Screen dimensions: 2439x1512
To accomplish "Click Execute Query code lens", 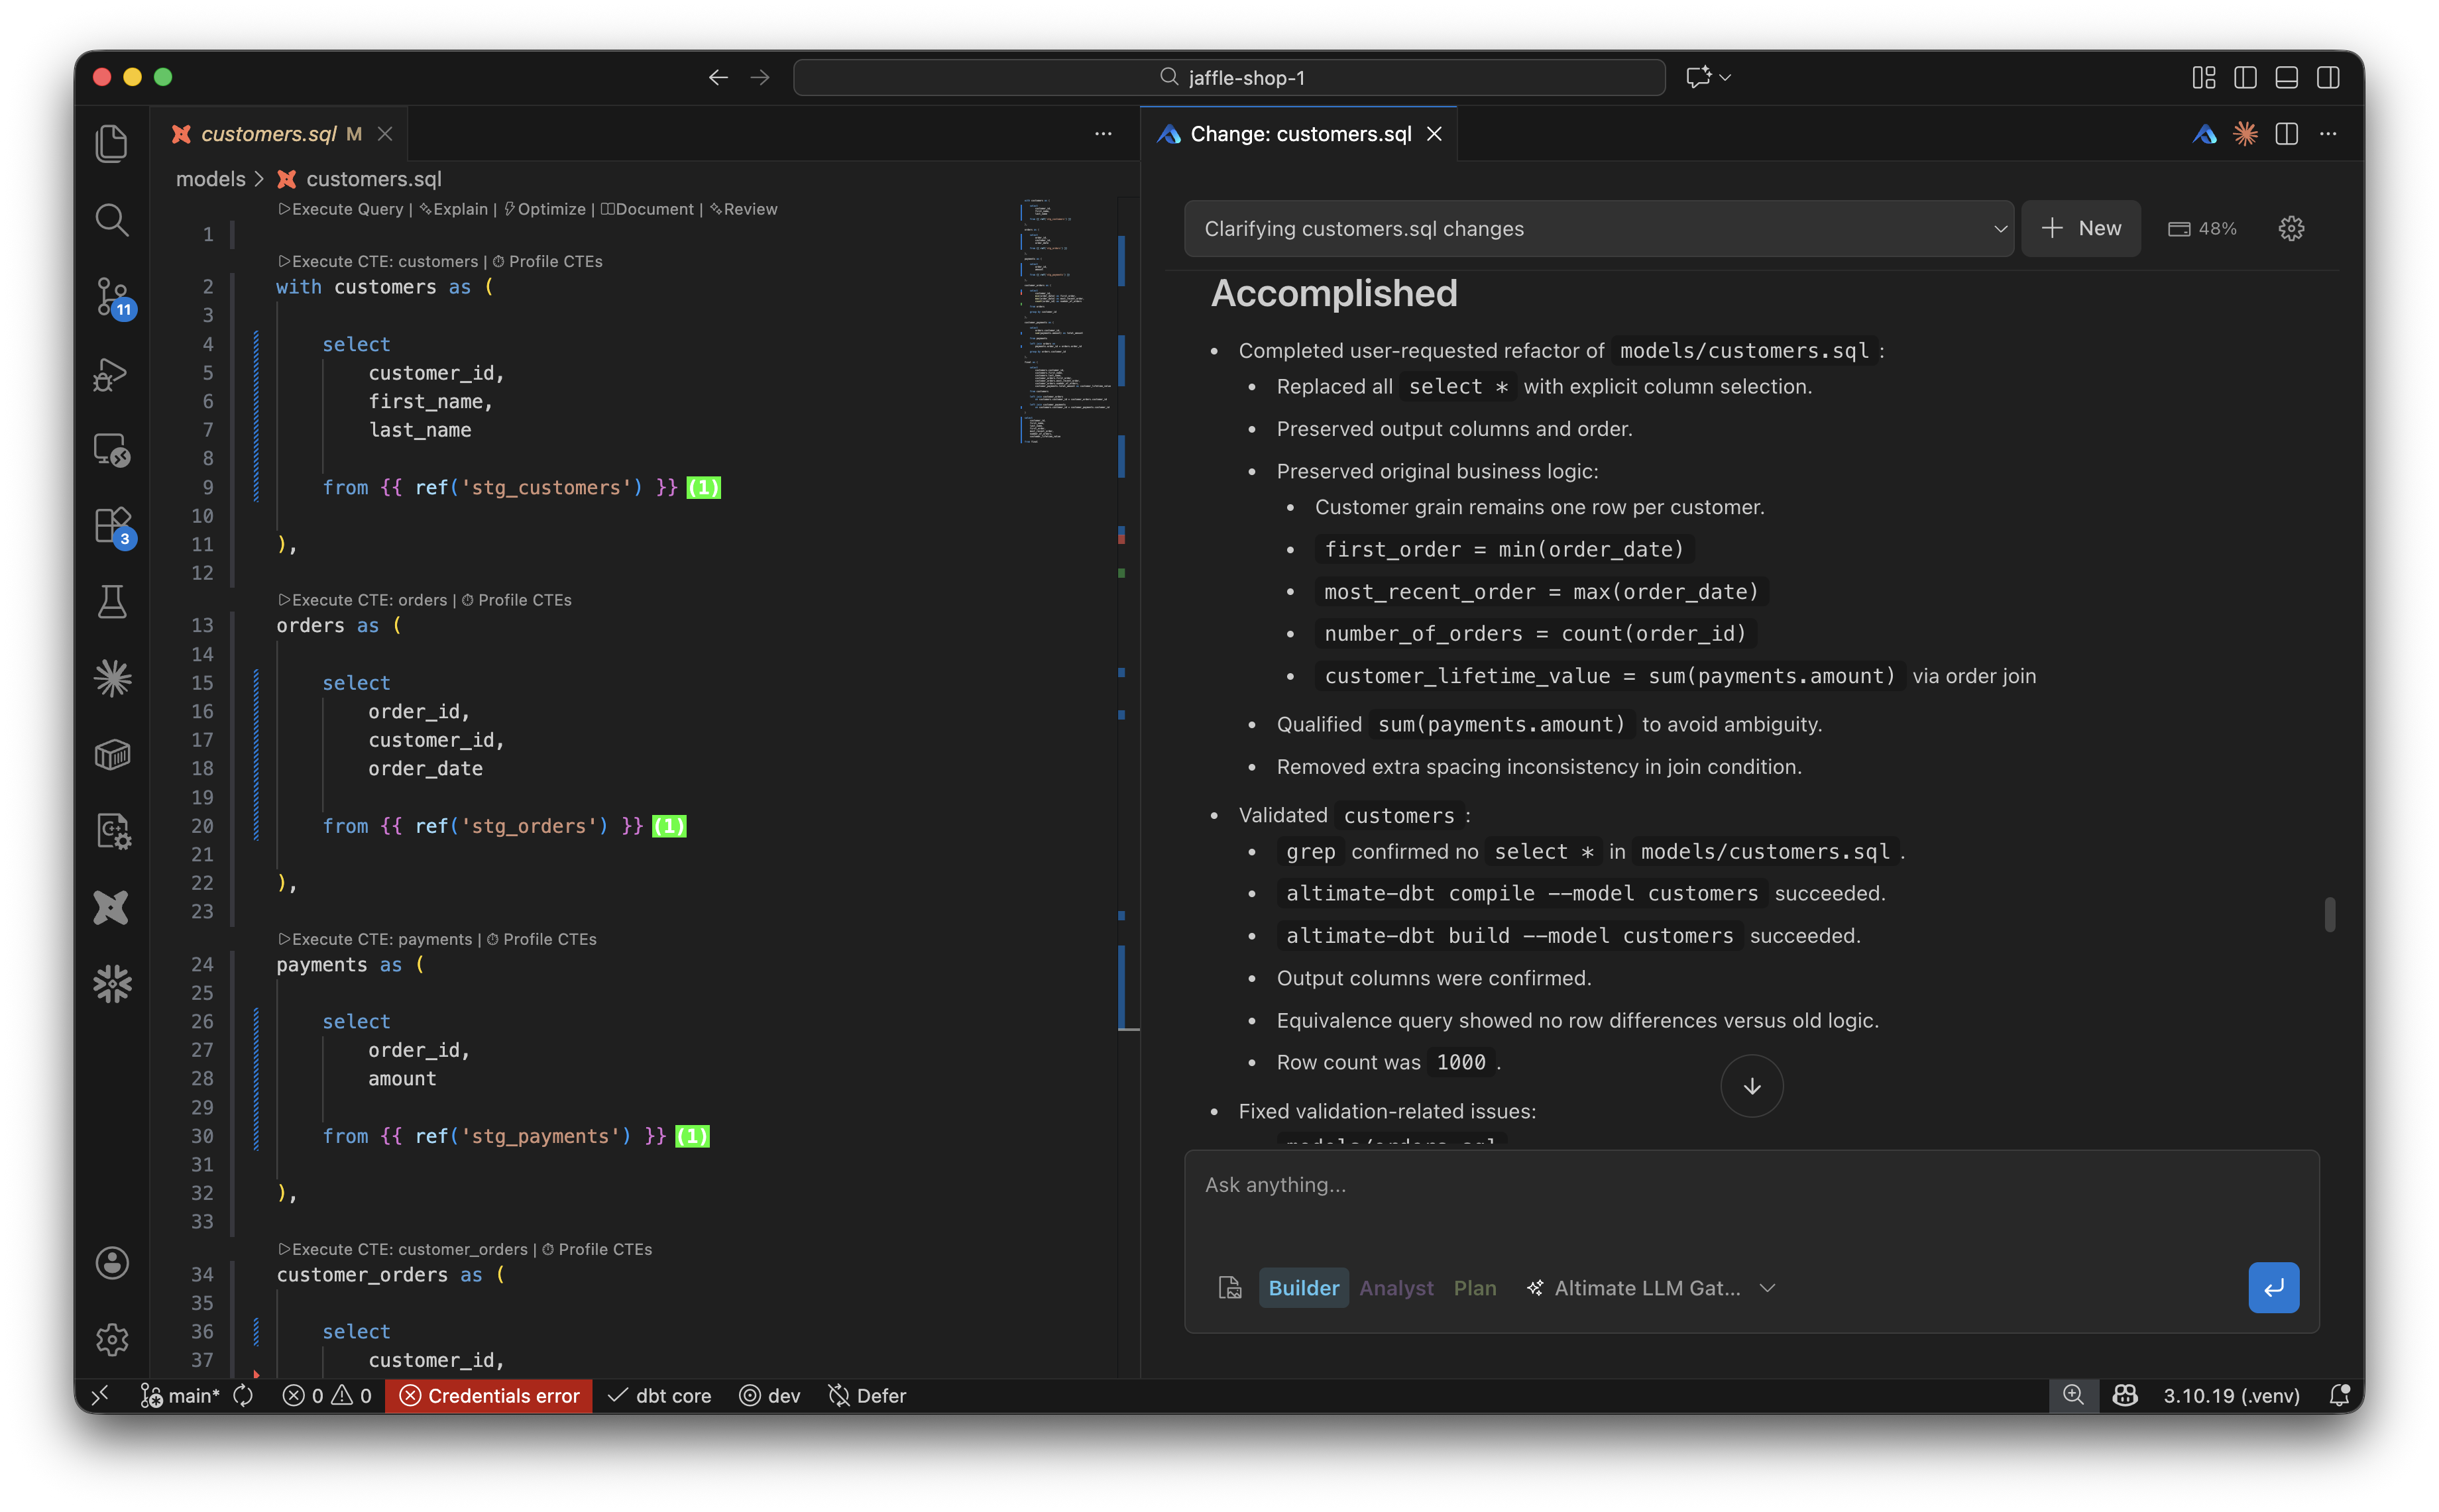I will tap(340, 209).
